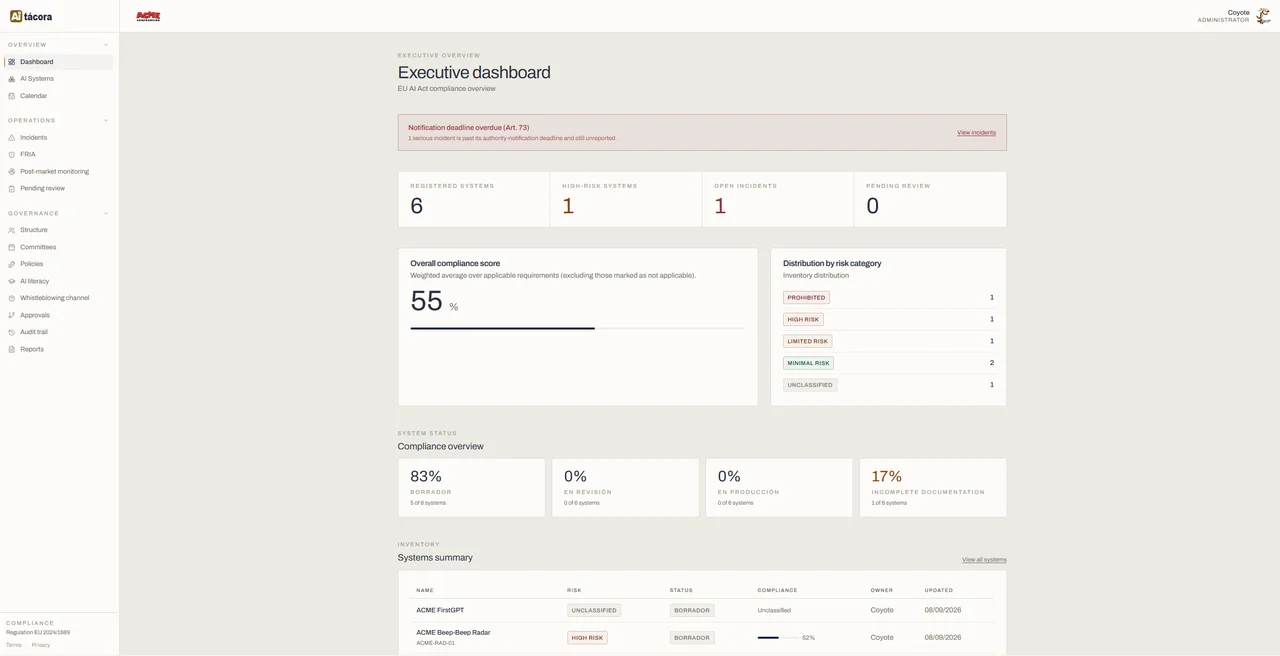The width and height of the screenshot is (1280, 656).
Task: Click the ACME Beep-Beep Radar system name
Action: pos(453,632)
